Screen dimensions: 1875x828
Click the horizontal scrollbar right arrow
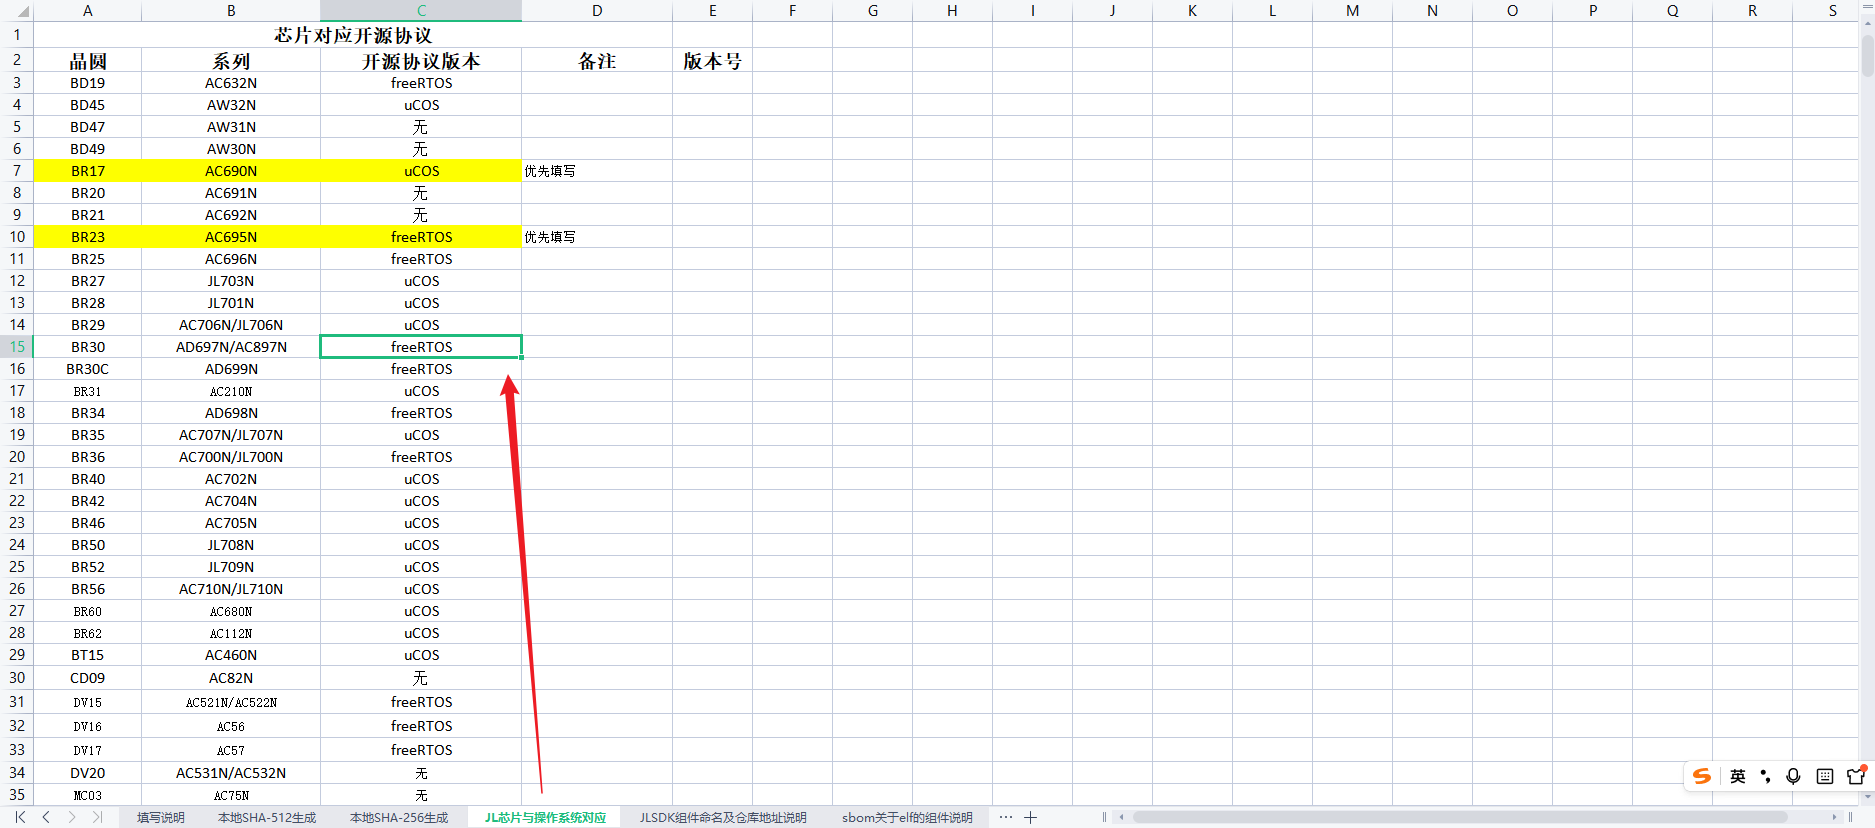pos(1834,817)
